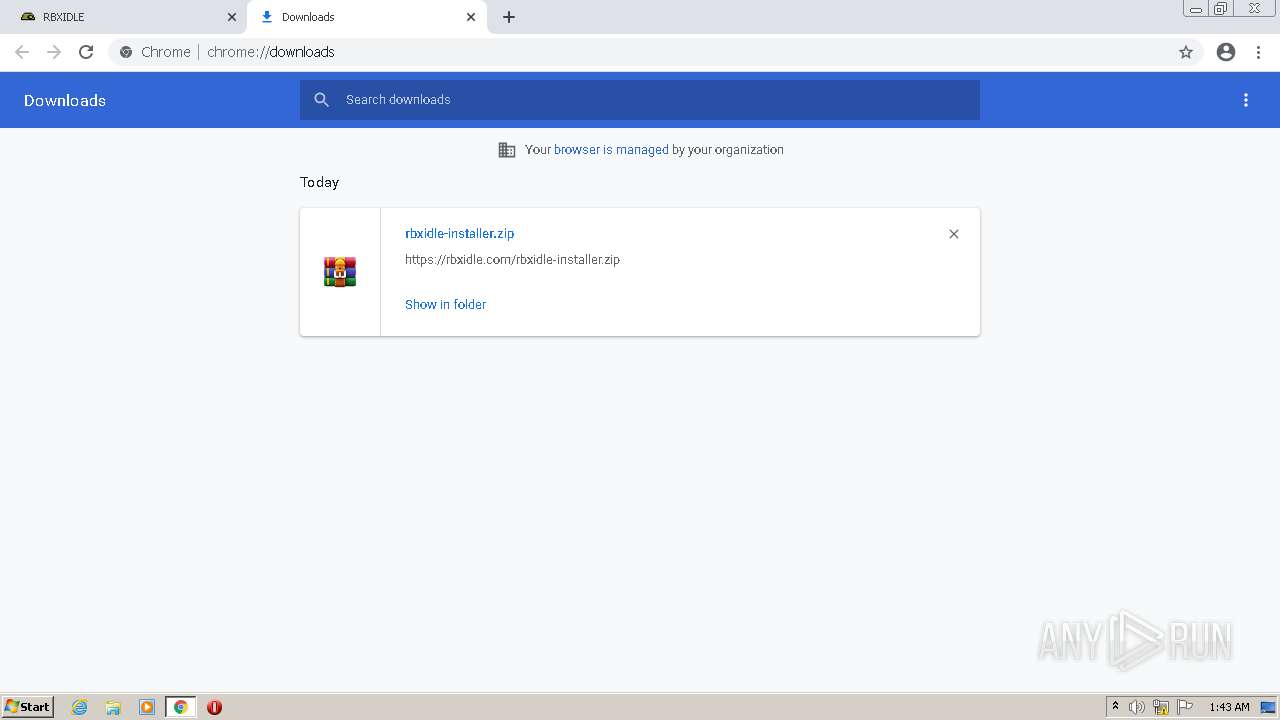Switch to the RBXIDLE tab
The width and height of the screenshot is (1280, 720).
[x=124, y=17]
